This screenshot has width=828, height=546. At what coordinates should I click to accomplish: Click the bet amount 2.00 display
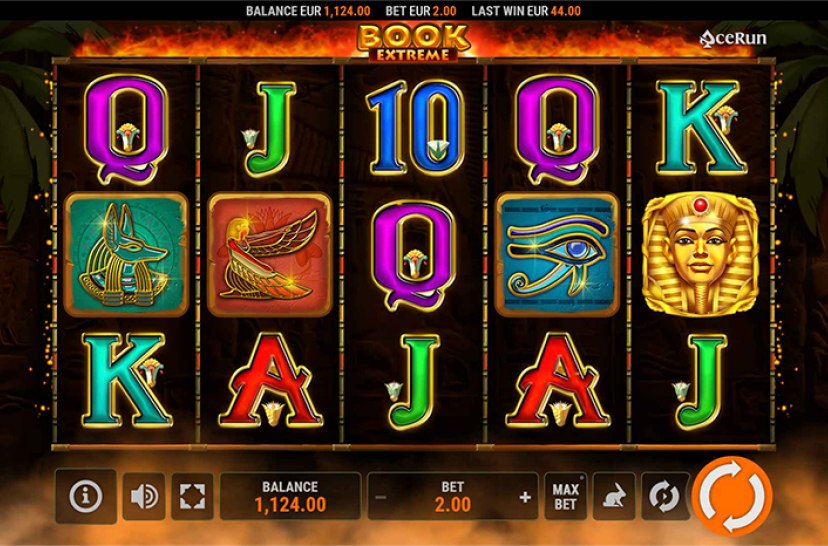[453, 505]
